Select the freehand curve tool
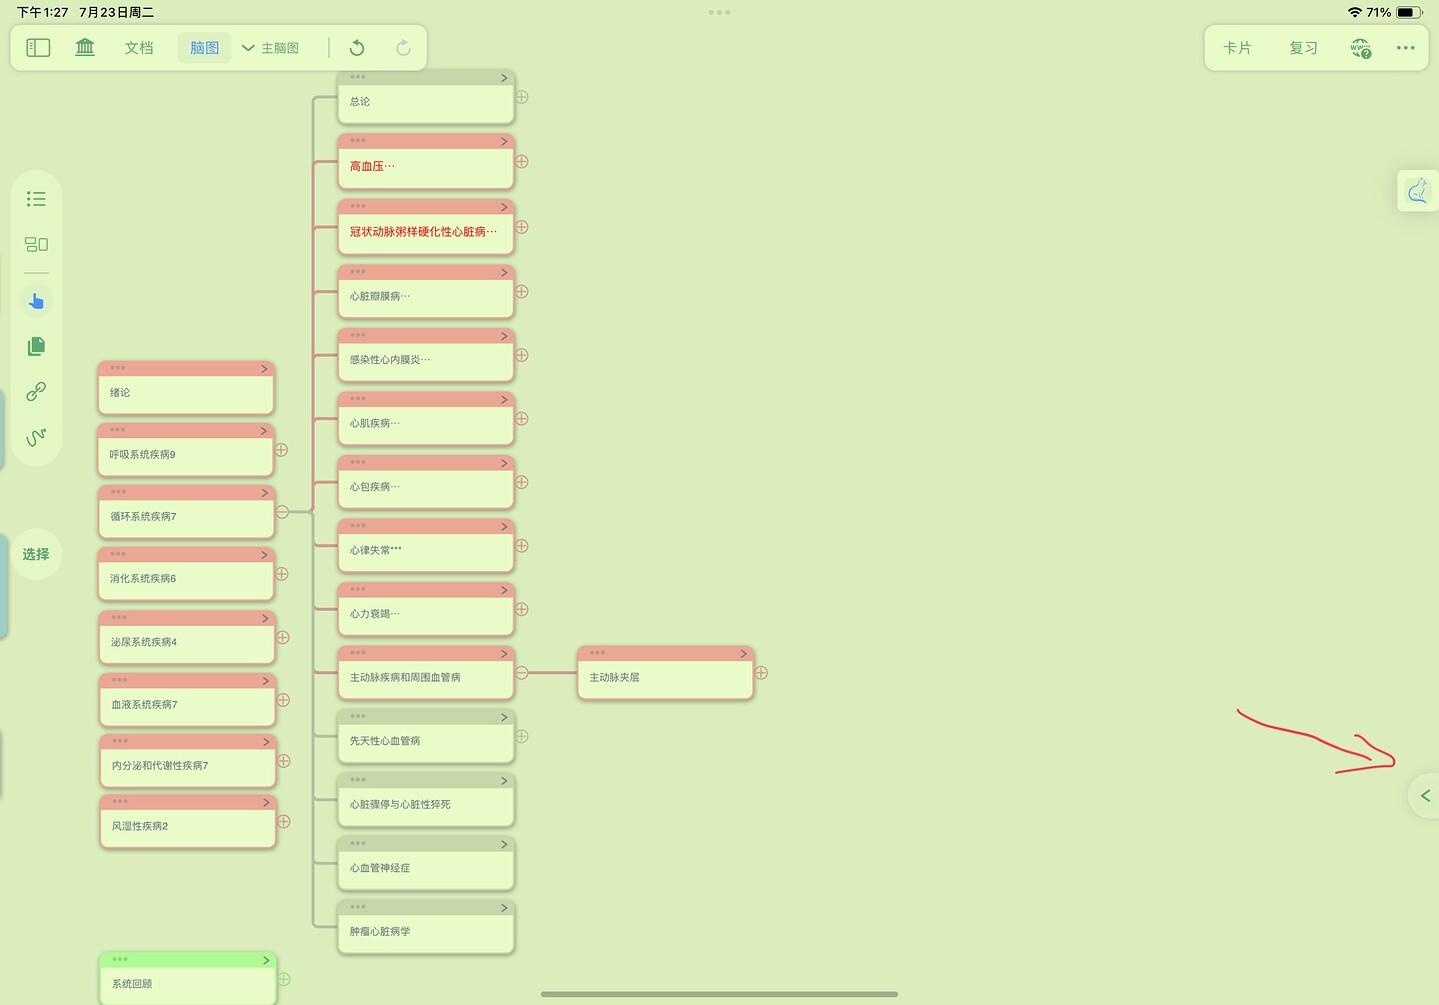Screen dimensions: 1439x1005 pos(36,437)
